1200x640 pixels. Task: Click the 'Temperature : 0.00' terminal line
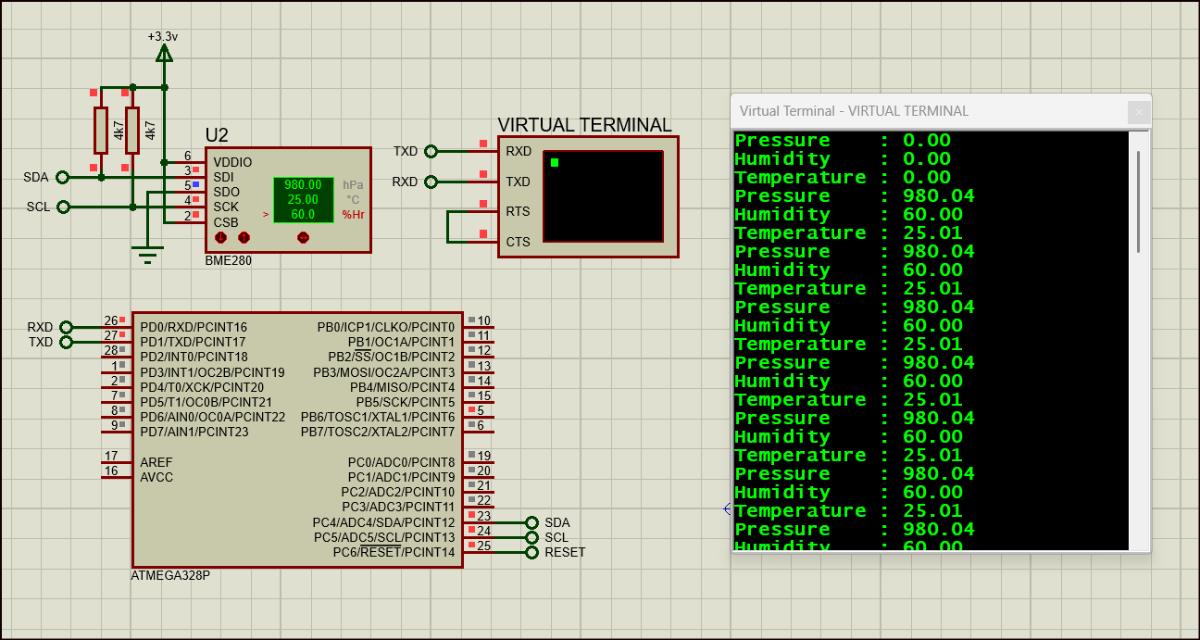coord(842,177)
